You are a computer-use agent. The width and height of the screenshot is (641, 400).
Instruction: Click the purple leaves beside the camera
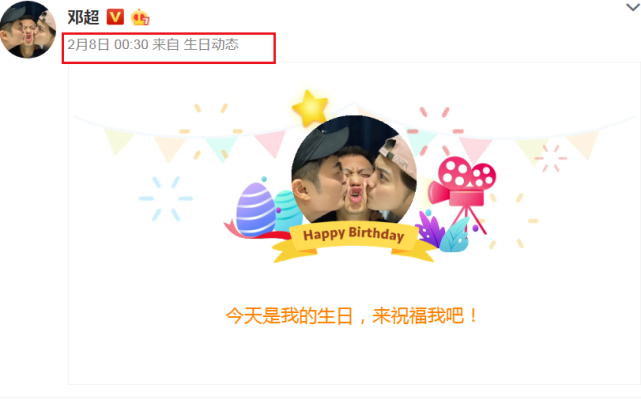click(430, 229)
